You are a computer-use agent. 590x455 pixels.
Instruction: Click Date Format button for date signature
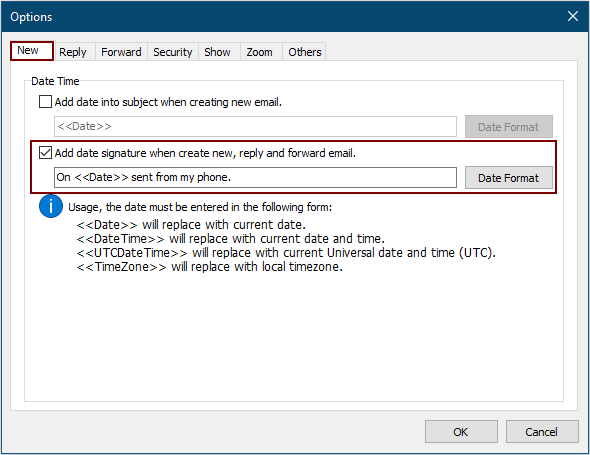[x=508, y=178]
